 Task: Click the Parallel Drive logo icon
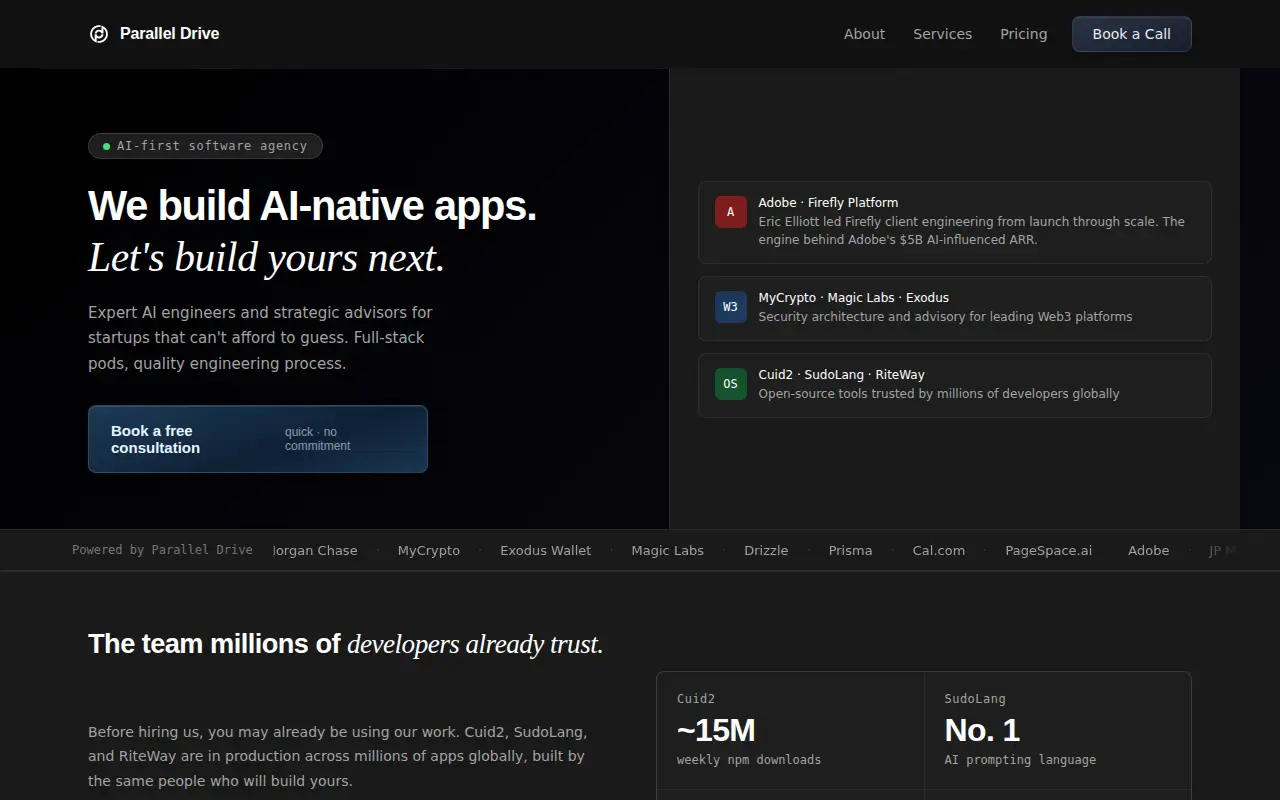tap(99, 34)
